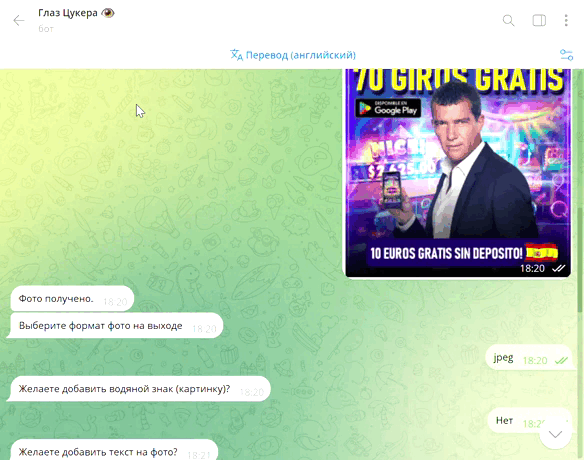Select the "jpeg" sent message

[530, 358]
